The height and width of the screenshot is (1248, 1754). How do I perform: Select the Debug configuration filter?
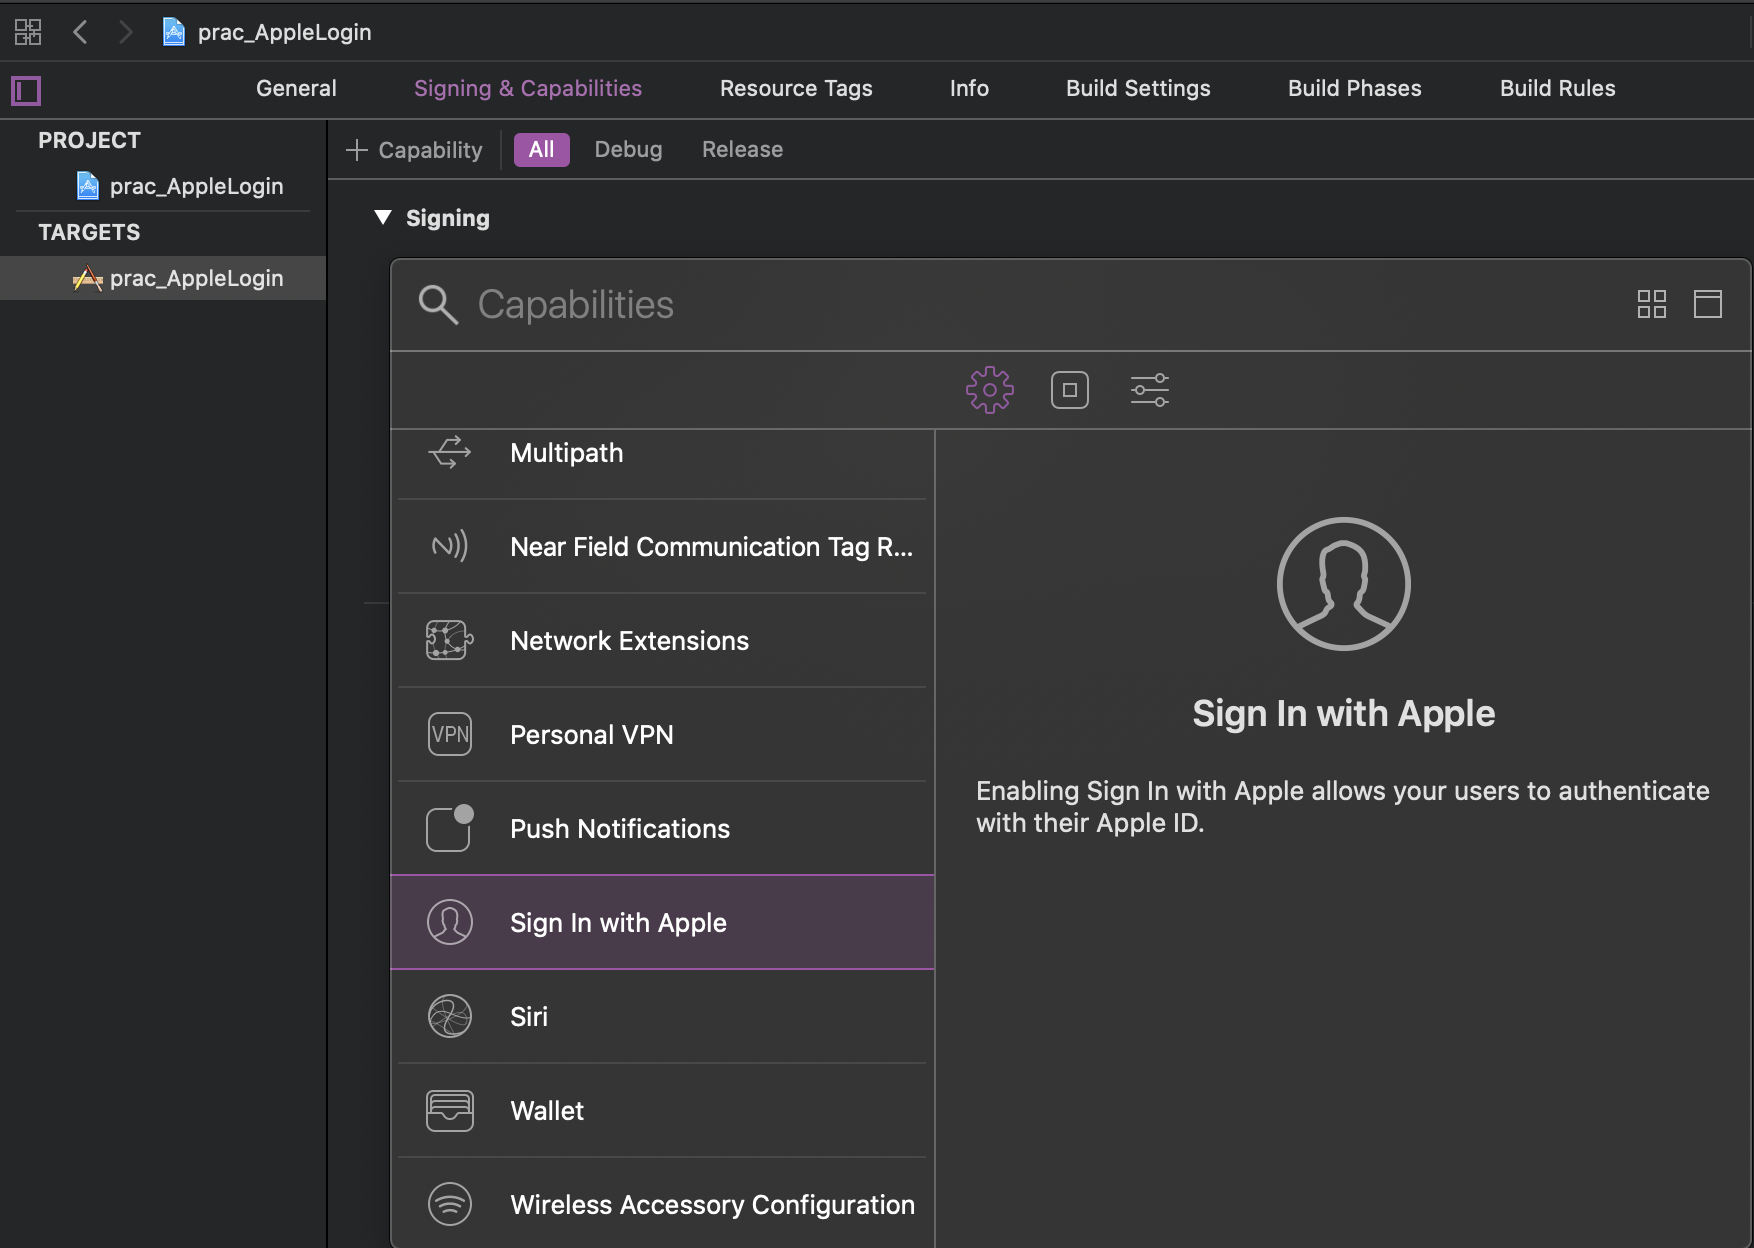coord(628,149)
